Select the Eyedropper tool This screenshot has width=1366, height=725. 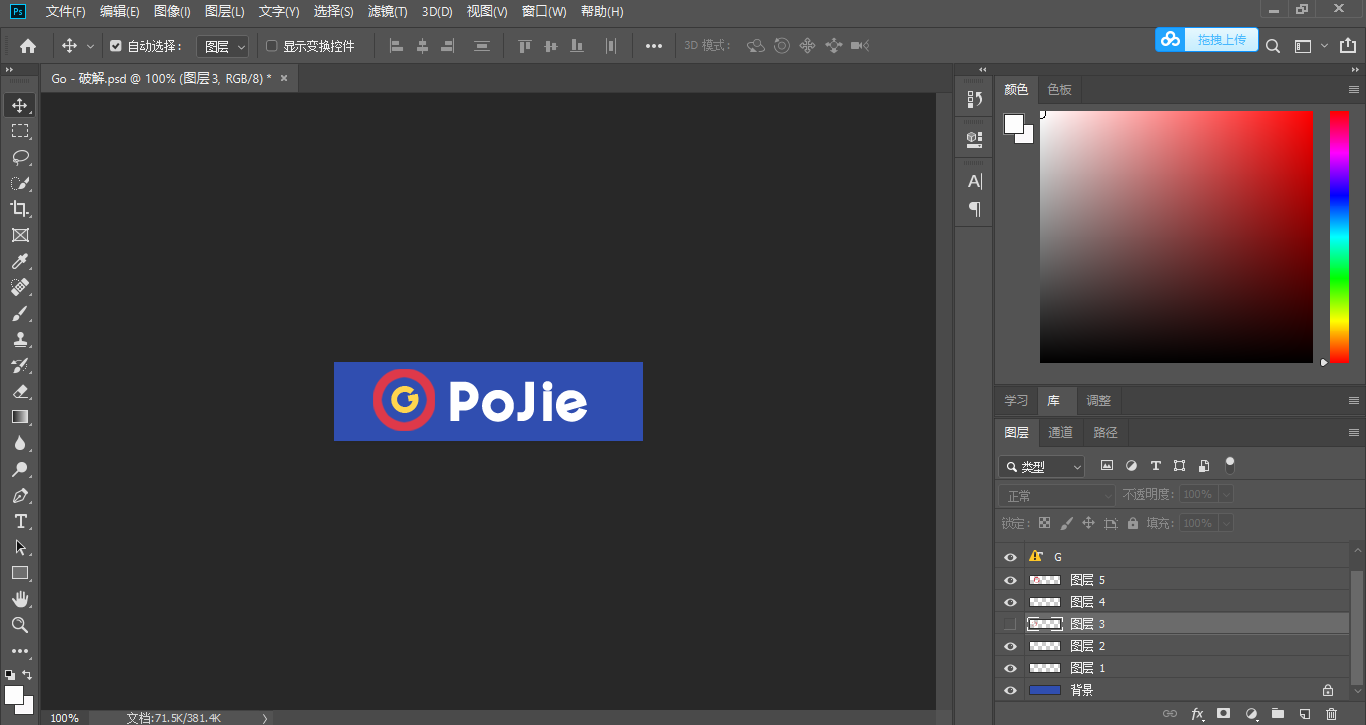tap(20, 261)
